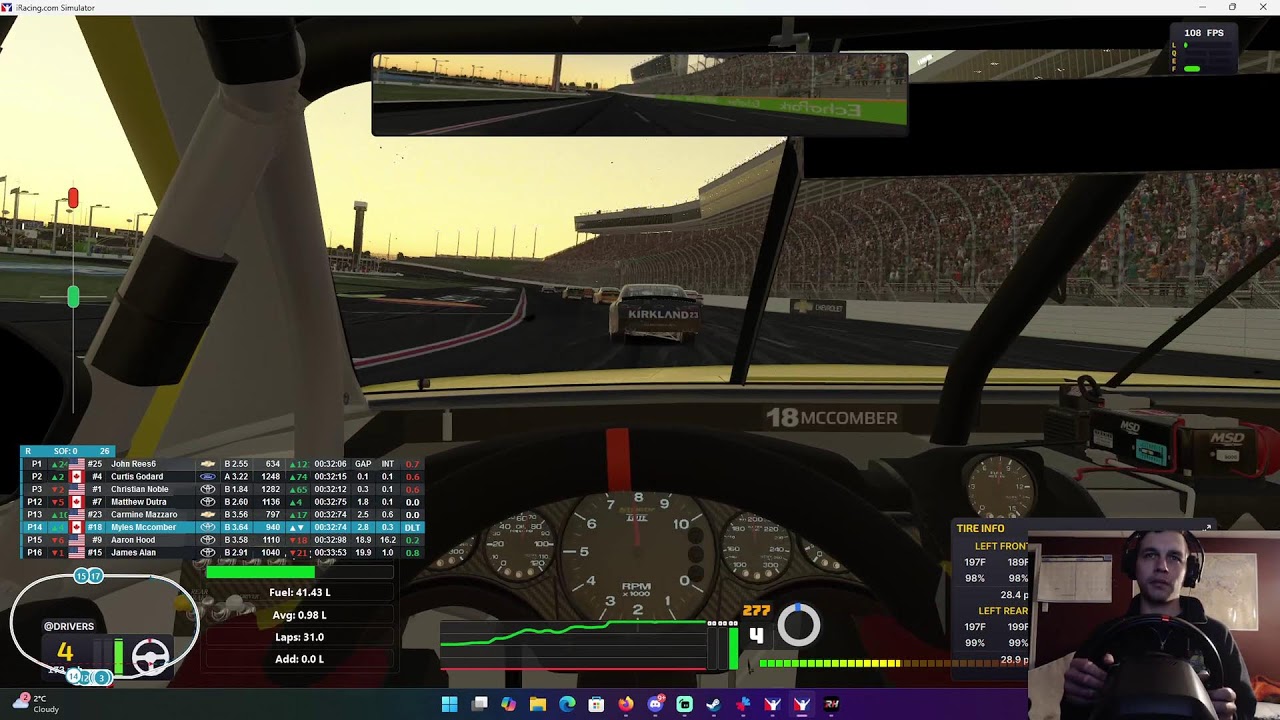
Task: Click the Avg: 0.98 L readout
Action: click(299, 615)
